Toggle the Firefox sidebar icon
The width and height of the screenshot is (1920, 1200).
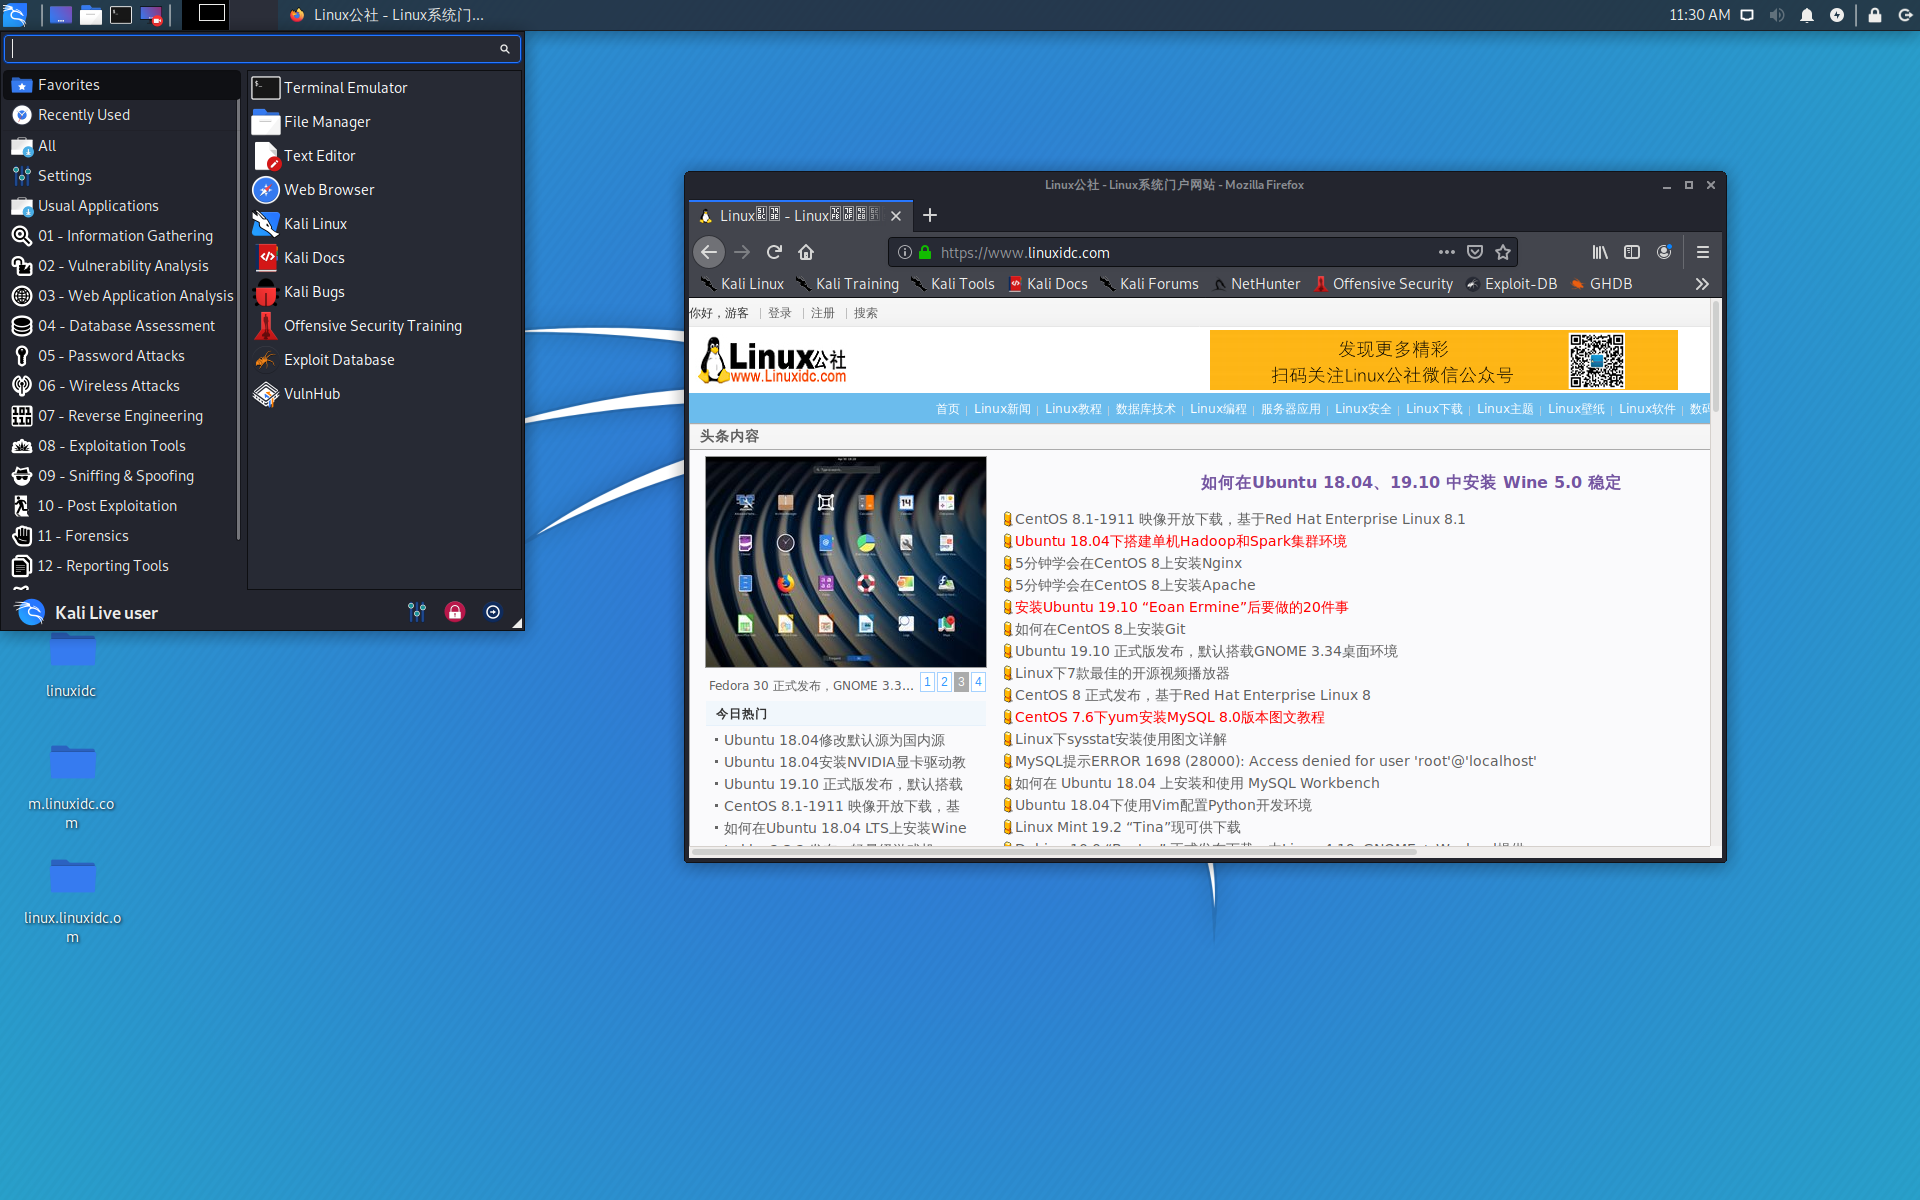pyautogui.click(x=1632, y=252)
